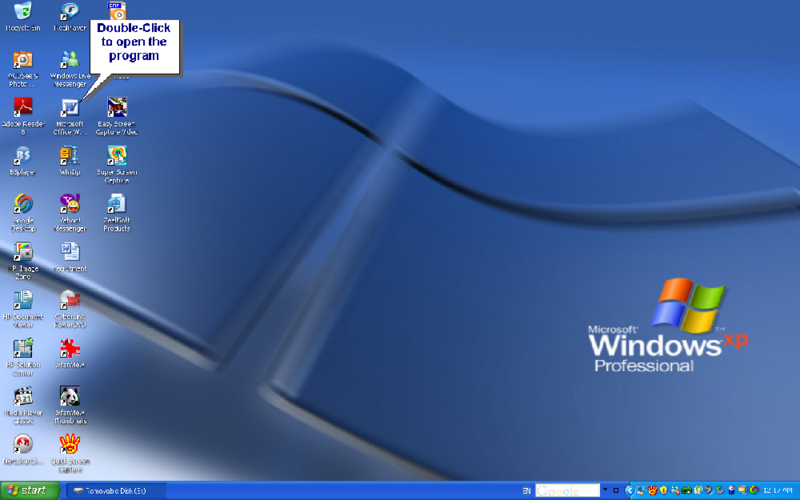Image resolution: width=800 pixels, height=500 pixels.
Task: Select the CyberLink PowerDVD shortcut
Action: pyautogui.click(x=70, y=309)
